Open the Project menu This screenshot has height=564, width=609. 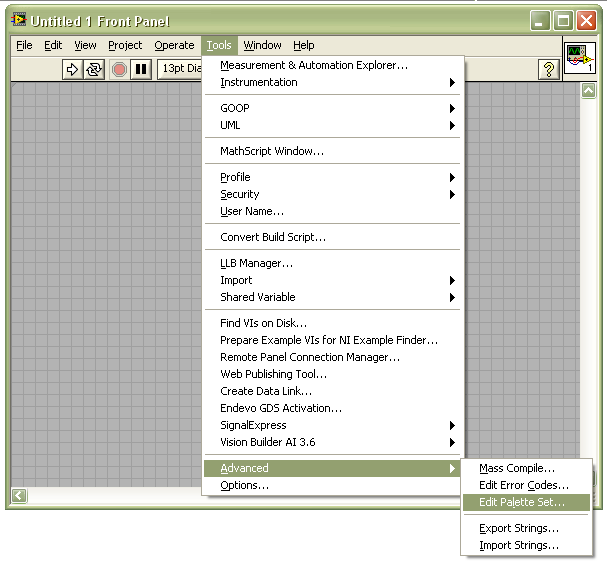click(x=125, y=45)
